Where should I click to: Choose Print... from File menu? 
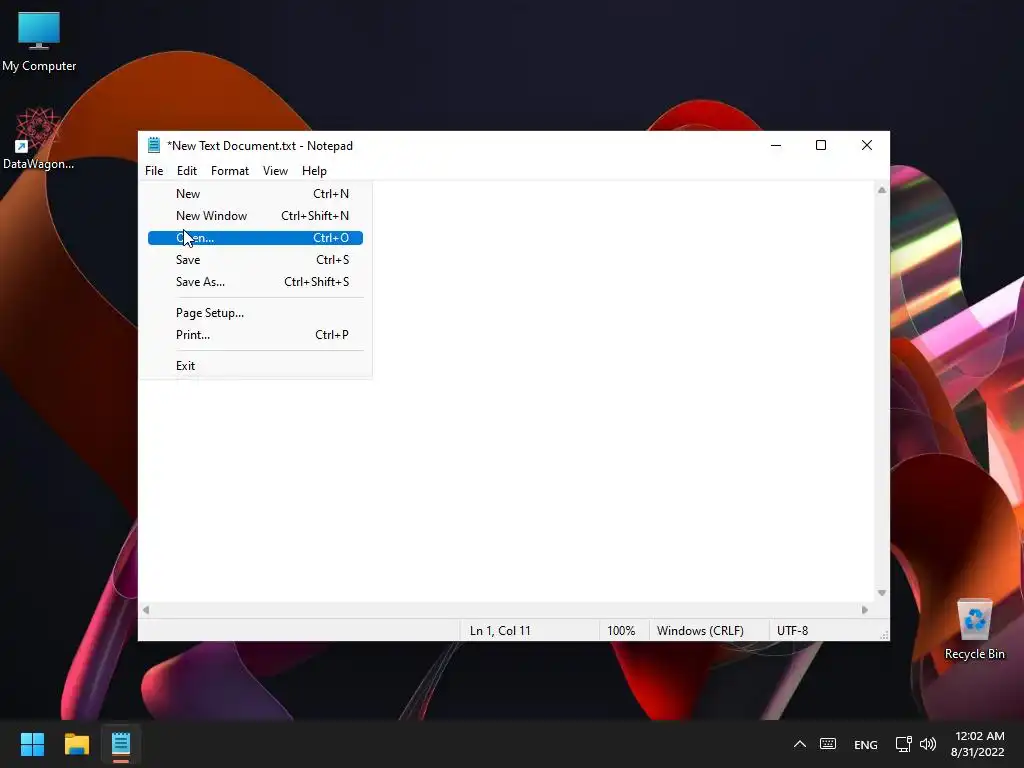click(x=255, y=335)
